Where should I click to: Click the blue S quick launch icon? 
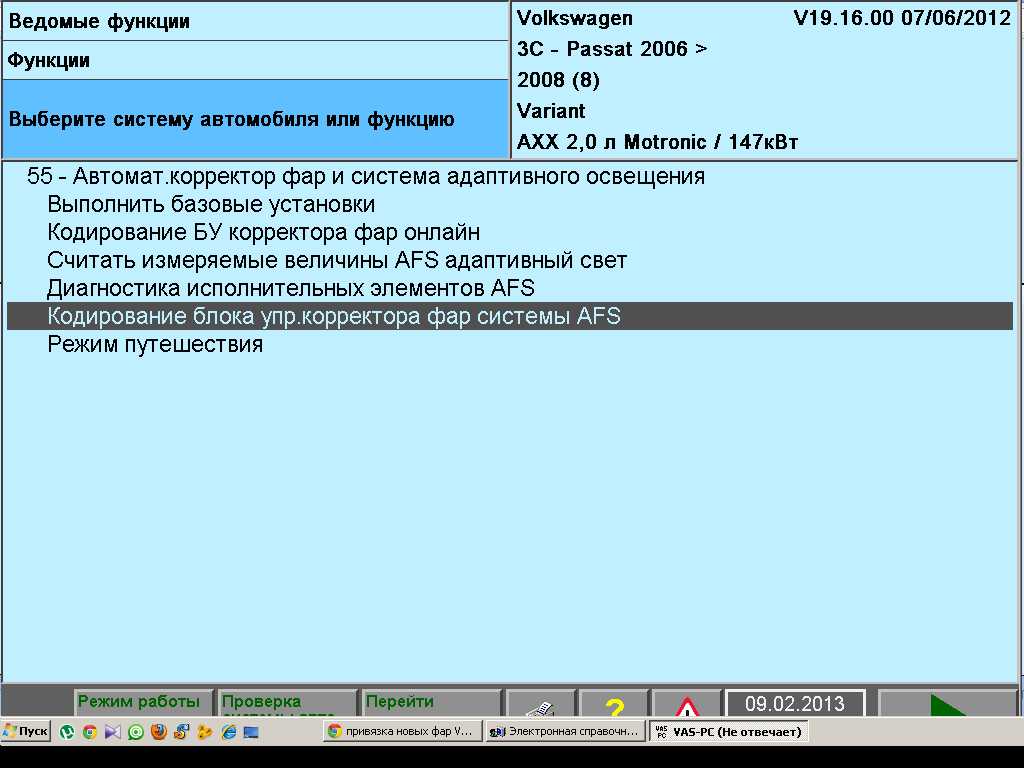pos(182,732)
